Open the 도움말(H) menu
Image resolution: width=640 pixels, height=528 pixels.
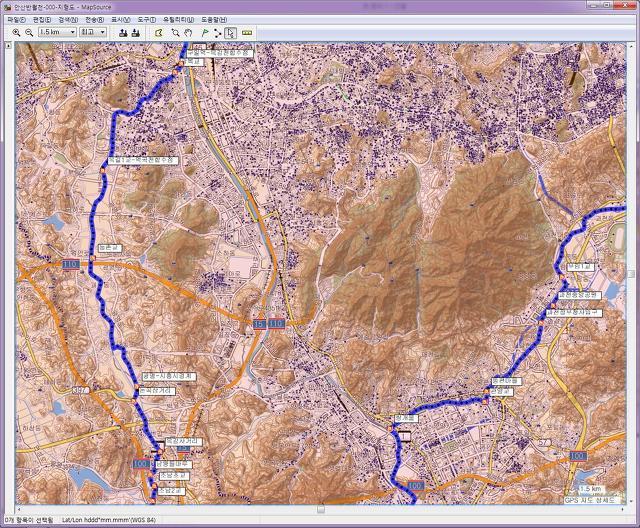(214, 20)
